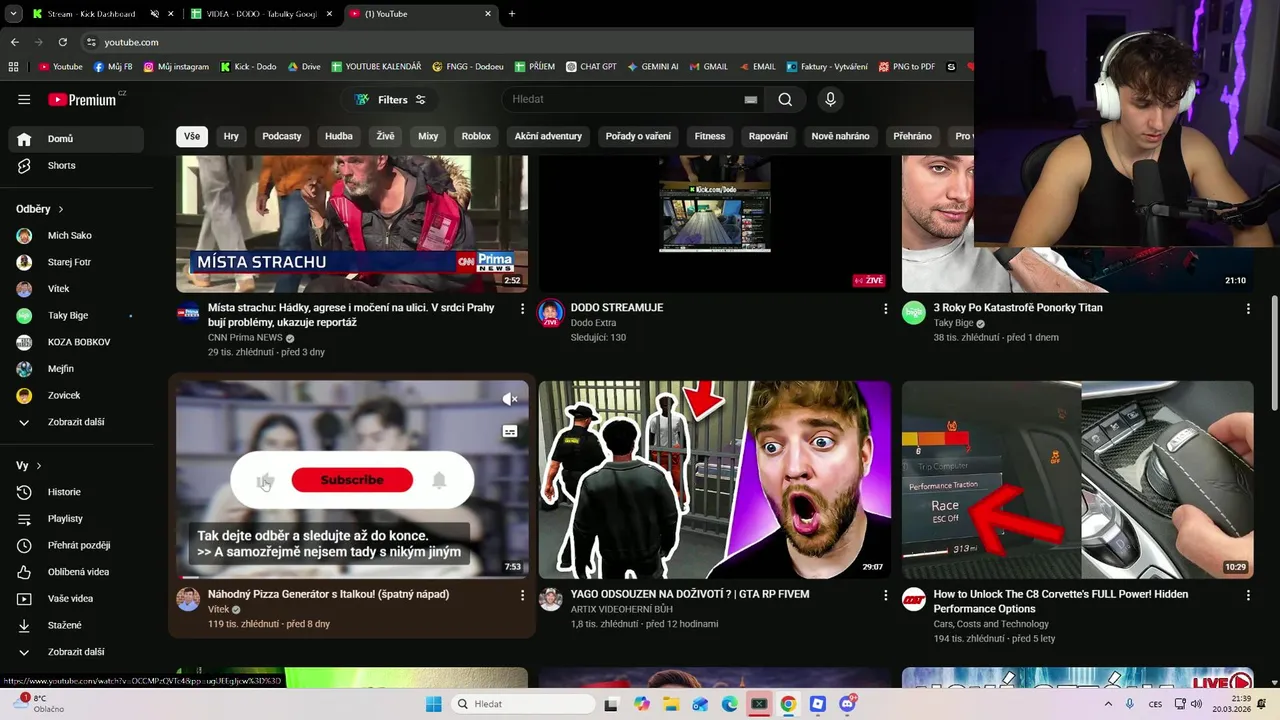This screenshot has height=720, width=1280.
Task: Open the YouTube hamburger guide menu
Action: [x=24, y=99]
